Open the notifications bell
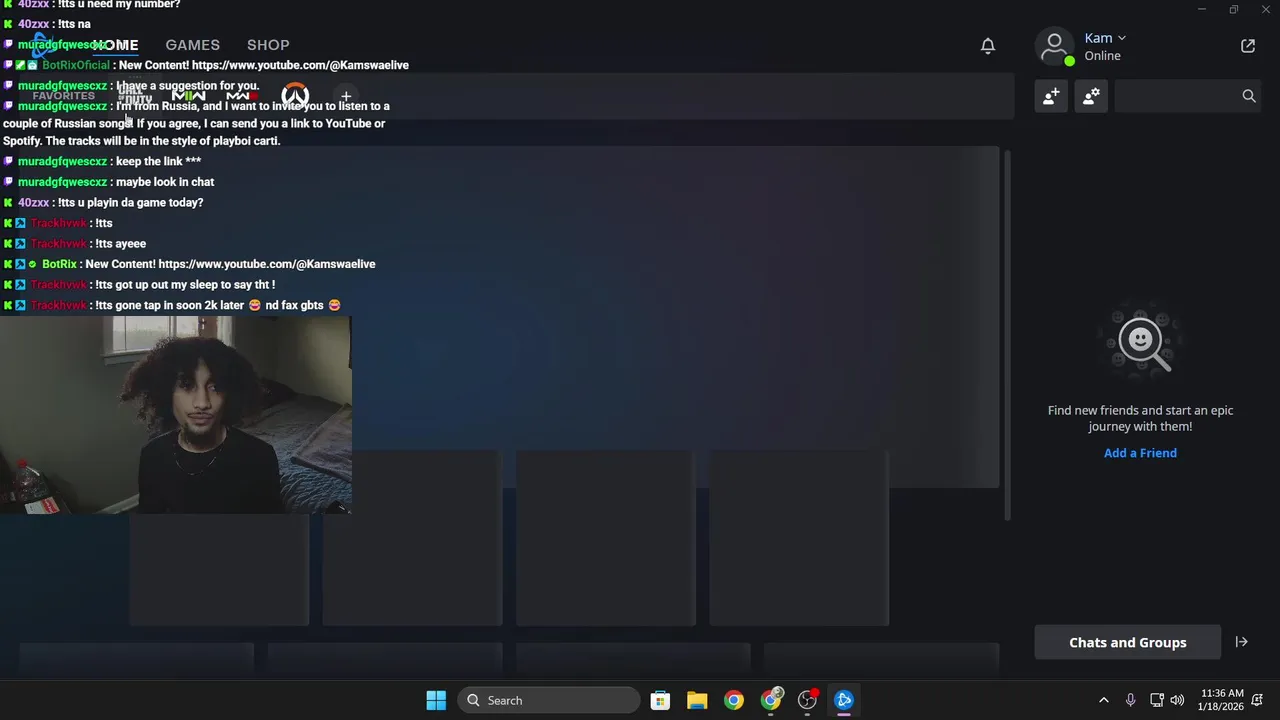 pyautogui.click(x=987, y=46)
